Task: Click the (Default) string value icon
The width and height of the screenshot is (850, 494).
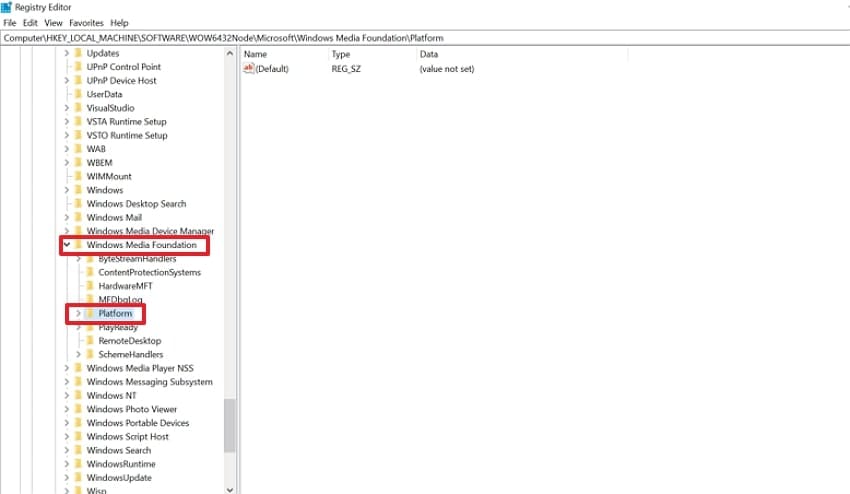Action: (249, 68)
